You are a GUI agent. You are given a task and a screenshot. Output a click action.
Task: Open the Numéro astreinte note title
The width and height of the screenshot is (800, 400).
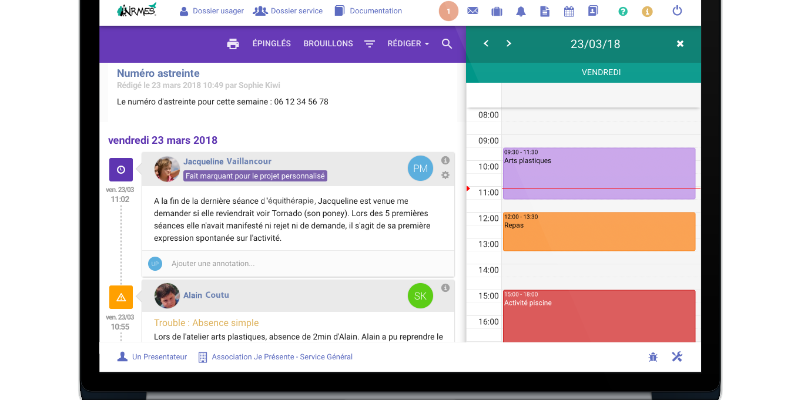[x=158, y=73]
